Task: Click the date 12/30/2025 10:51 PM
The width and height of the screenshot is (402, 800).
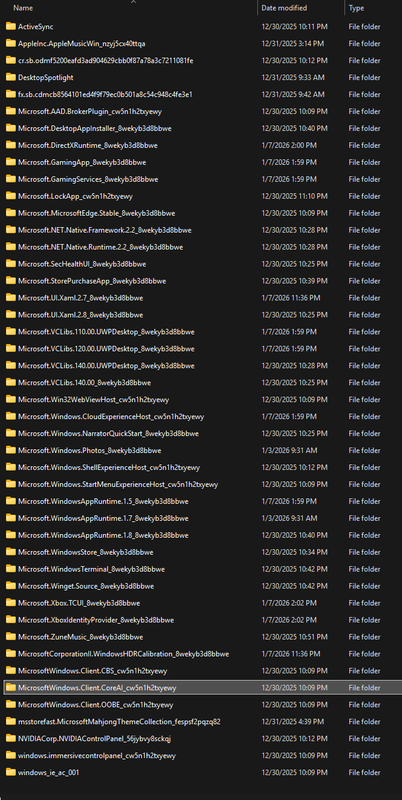Action: pos(294,636)
